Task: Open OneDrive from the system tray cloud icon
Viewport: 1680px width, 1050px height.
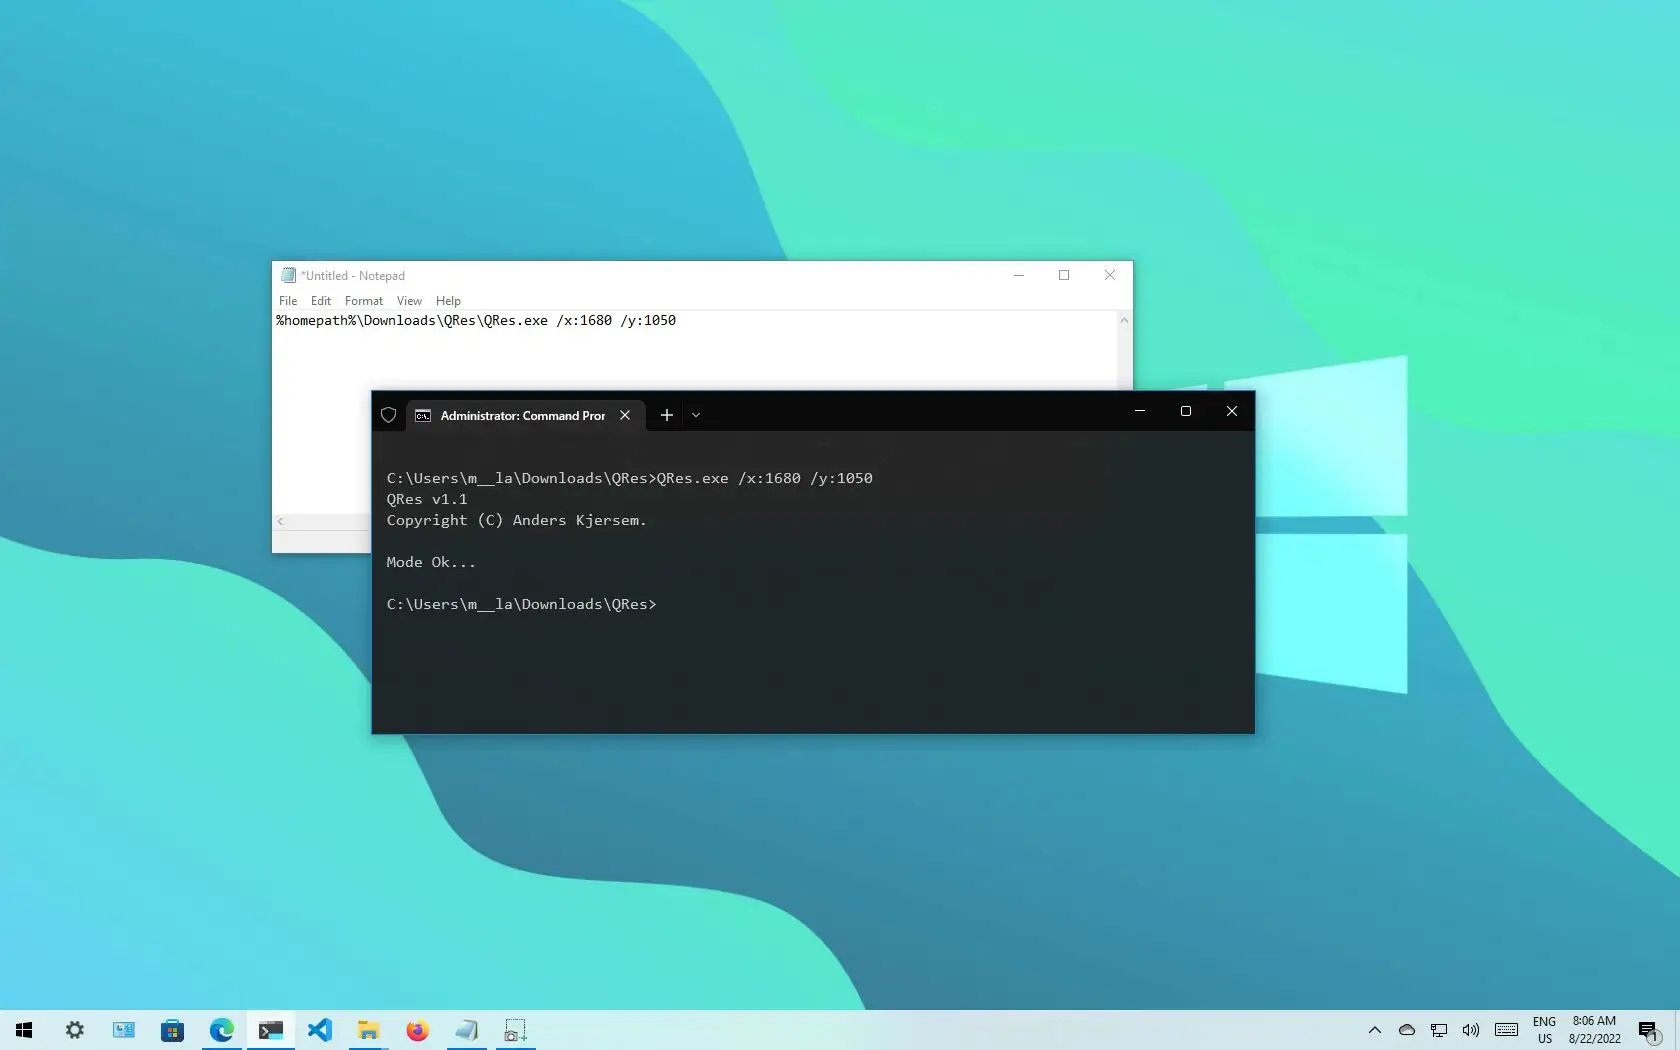Action: click(x=1407, y=1031)
